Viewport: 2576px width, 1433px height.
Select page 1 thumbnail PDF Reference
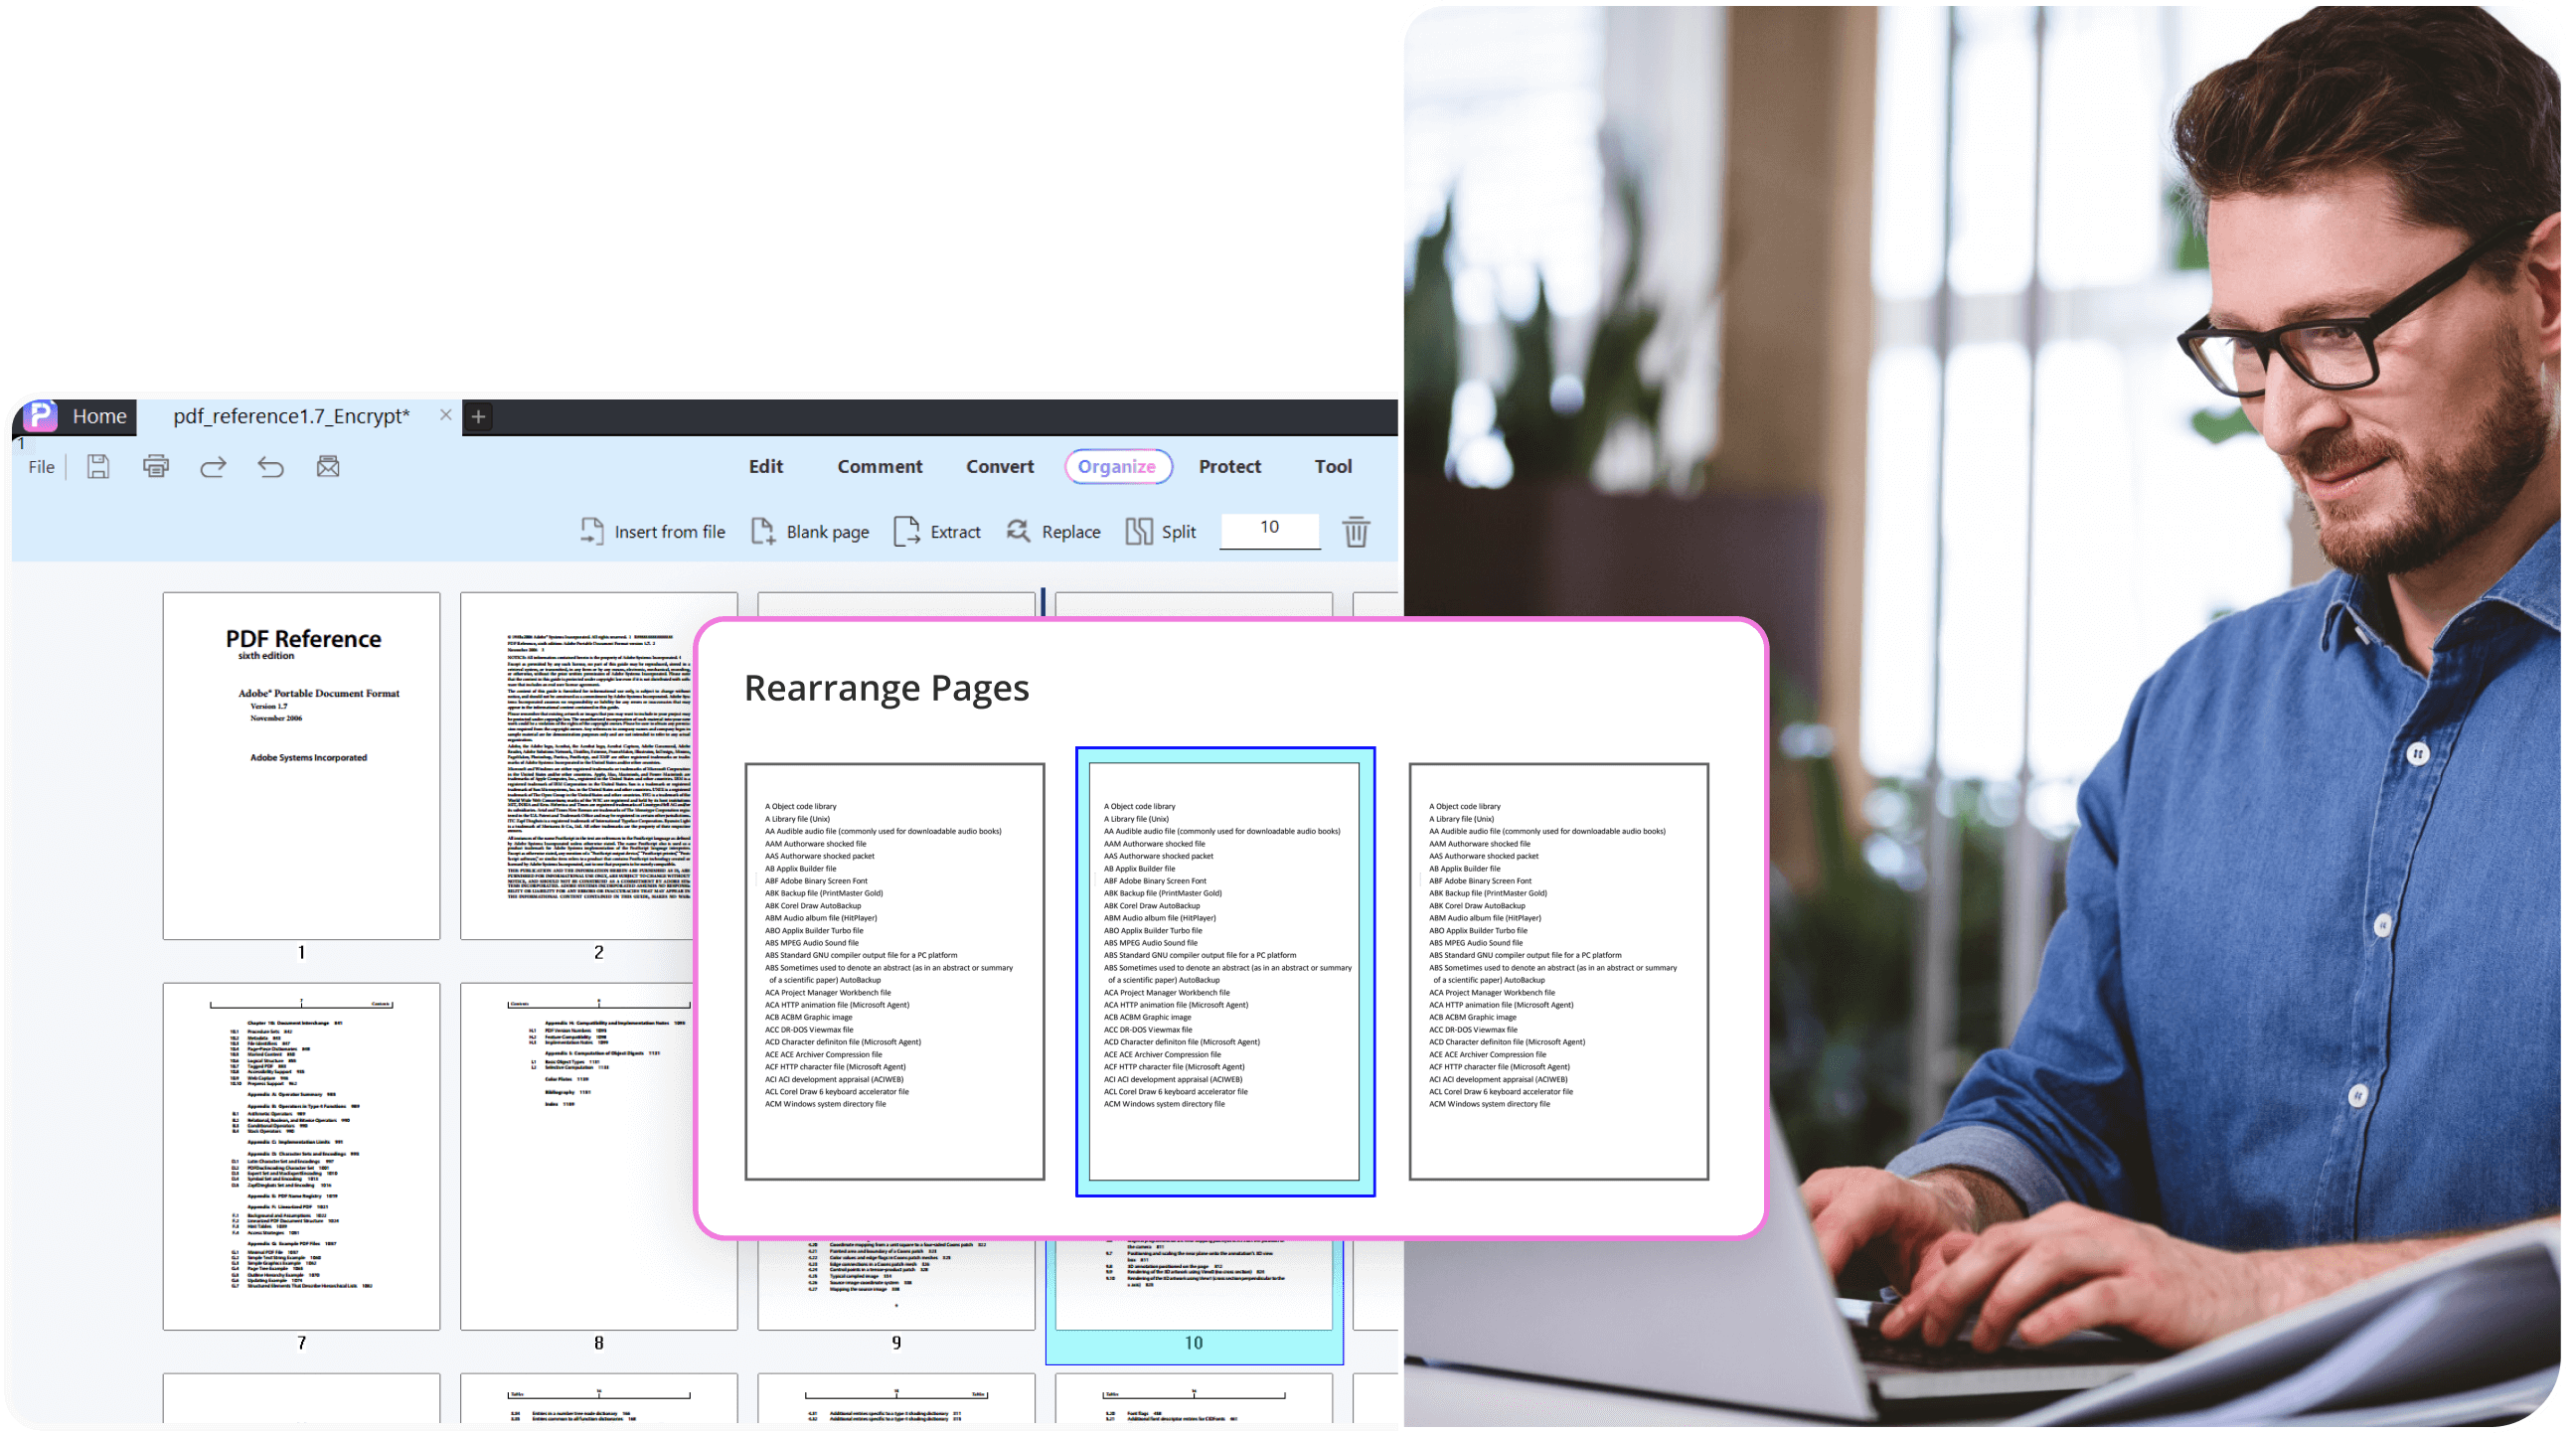[x=301, y=766]
